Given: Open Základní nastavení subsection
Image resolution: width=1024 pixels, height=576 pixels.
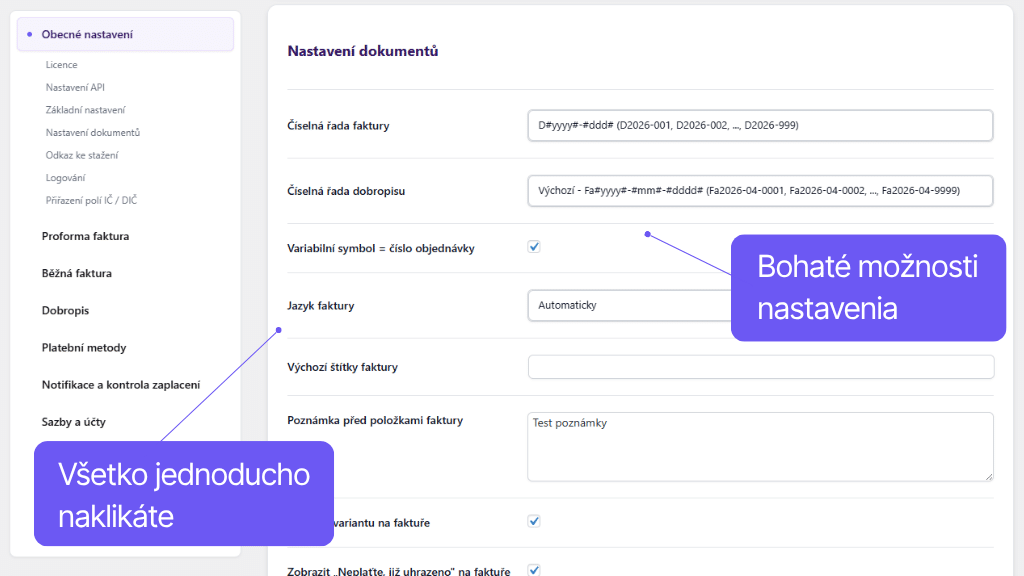Looking at the screenshot, I should (x=86, y=110).
